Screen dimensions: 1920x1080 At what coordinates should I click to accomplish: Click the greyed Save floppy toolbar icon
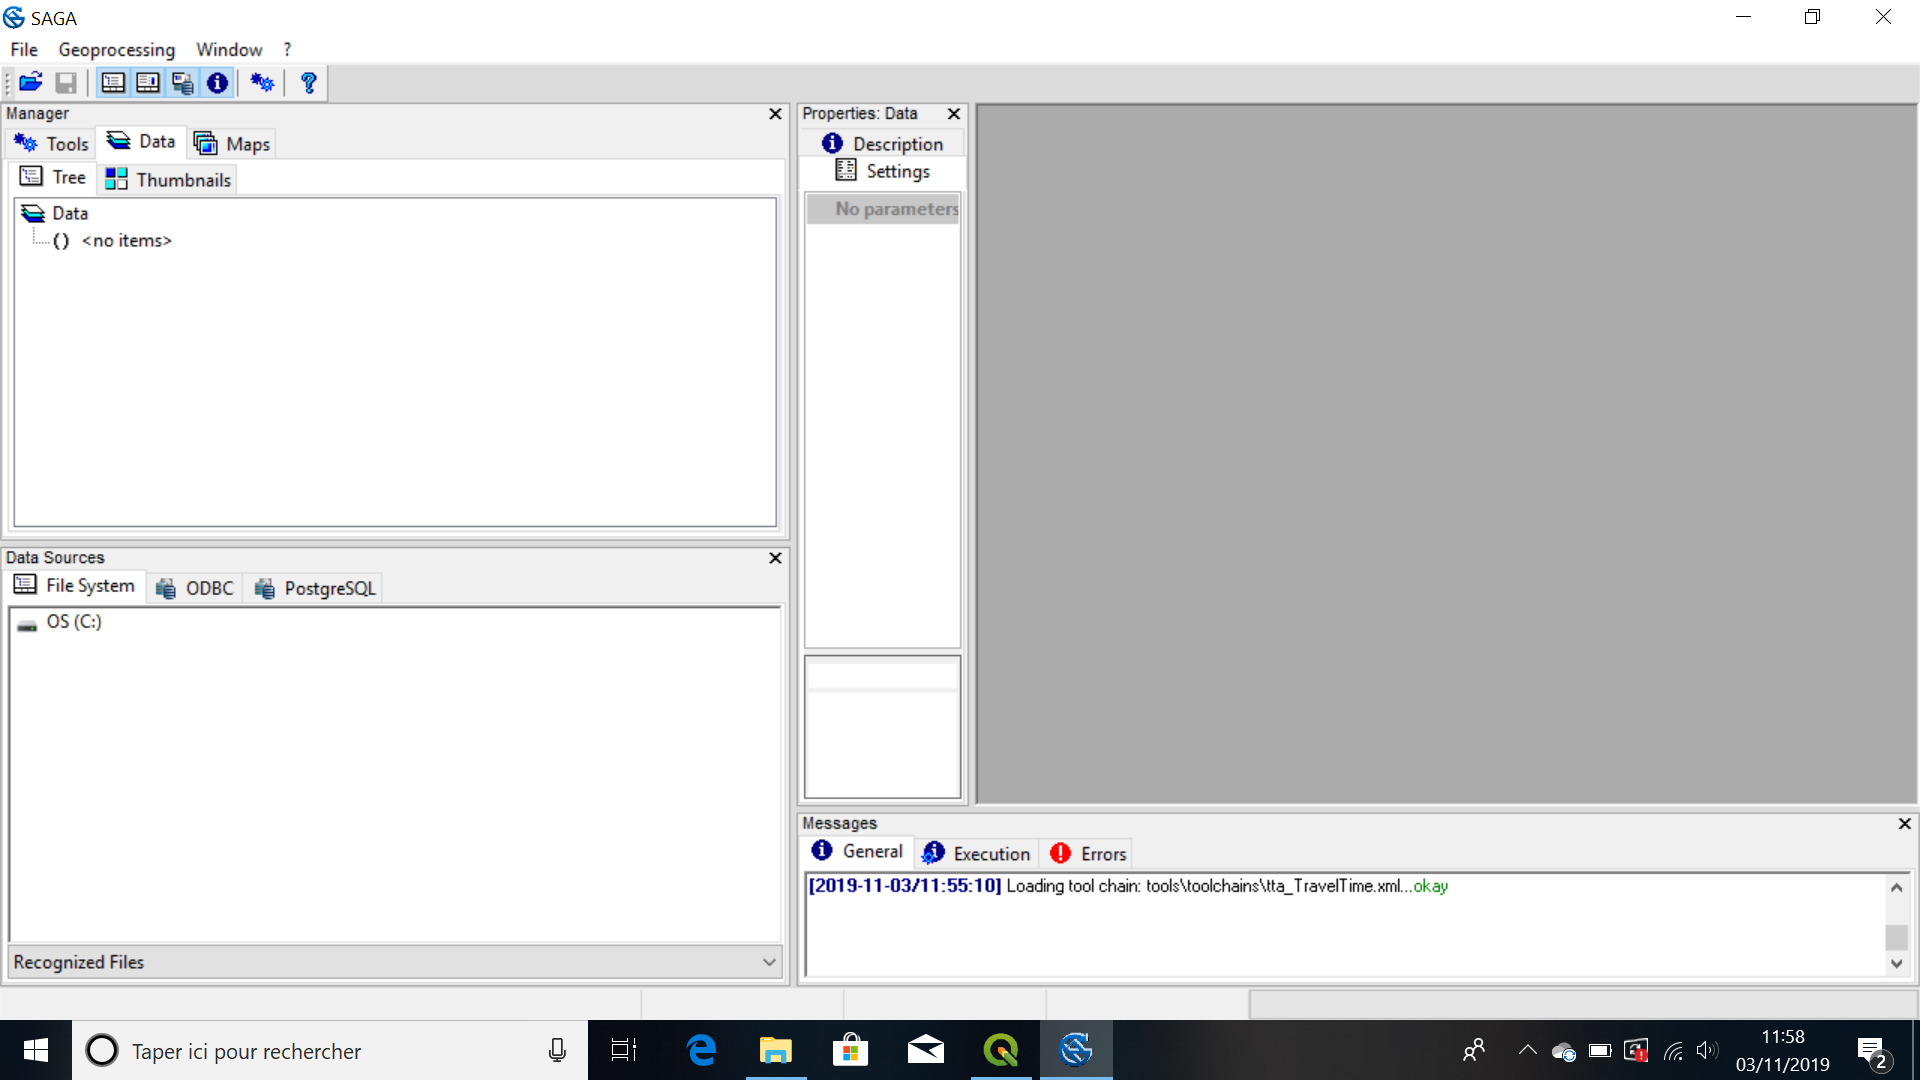[x=66, y=83]
